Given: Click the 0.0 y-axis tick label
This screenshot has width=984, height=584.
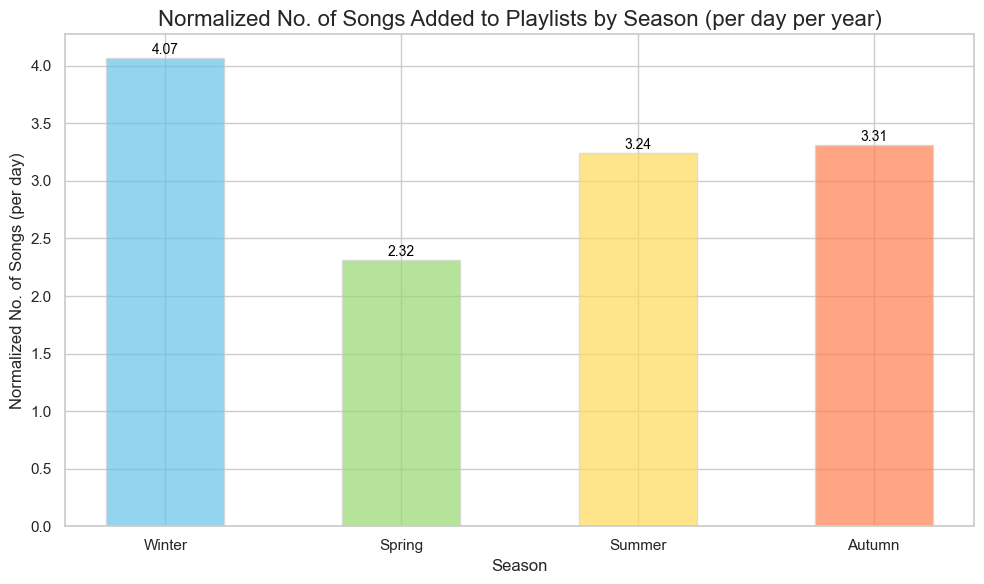Looking at the screenshot, I should pyautogui.click(x=41, y=527).
